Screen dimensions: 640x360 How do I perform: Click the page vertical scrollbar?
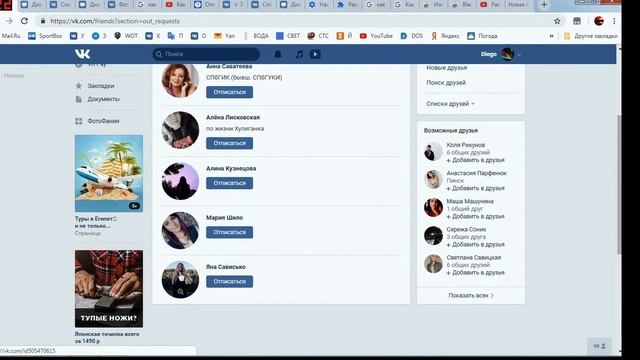[x=619, y=184]
